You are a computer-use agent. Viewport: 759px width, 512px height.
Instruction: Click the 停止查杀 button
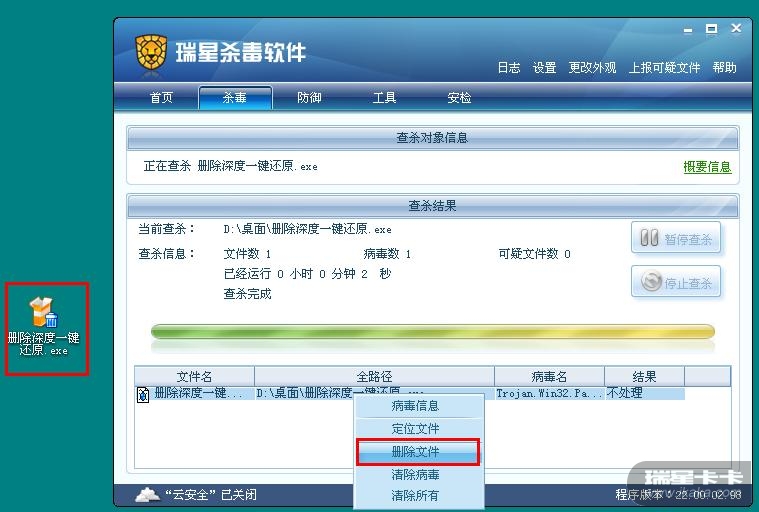pyautogui.click(x=676, y=281)
